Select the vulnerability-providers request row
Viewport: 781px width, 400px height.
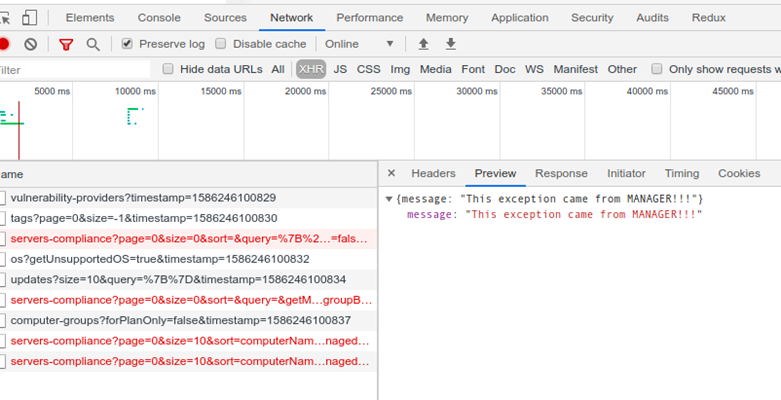click(143, 198)
